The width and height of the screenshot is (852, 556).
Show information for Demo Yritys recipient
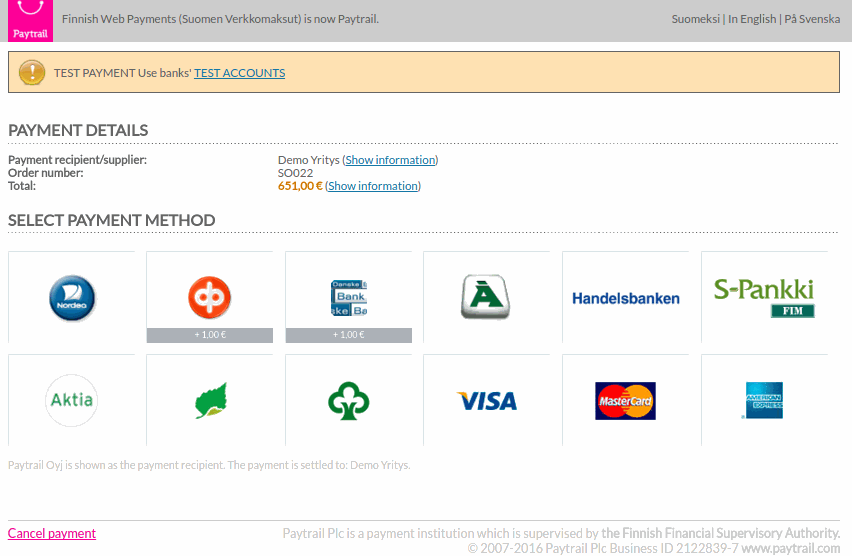(391, 160)
